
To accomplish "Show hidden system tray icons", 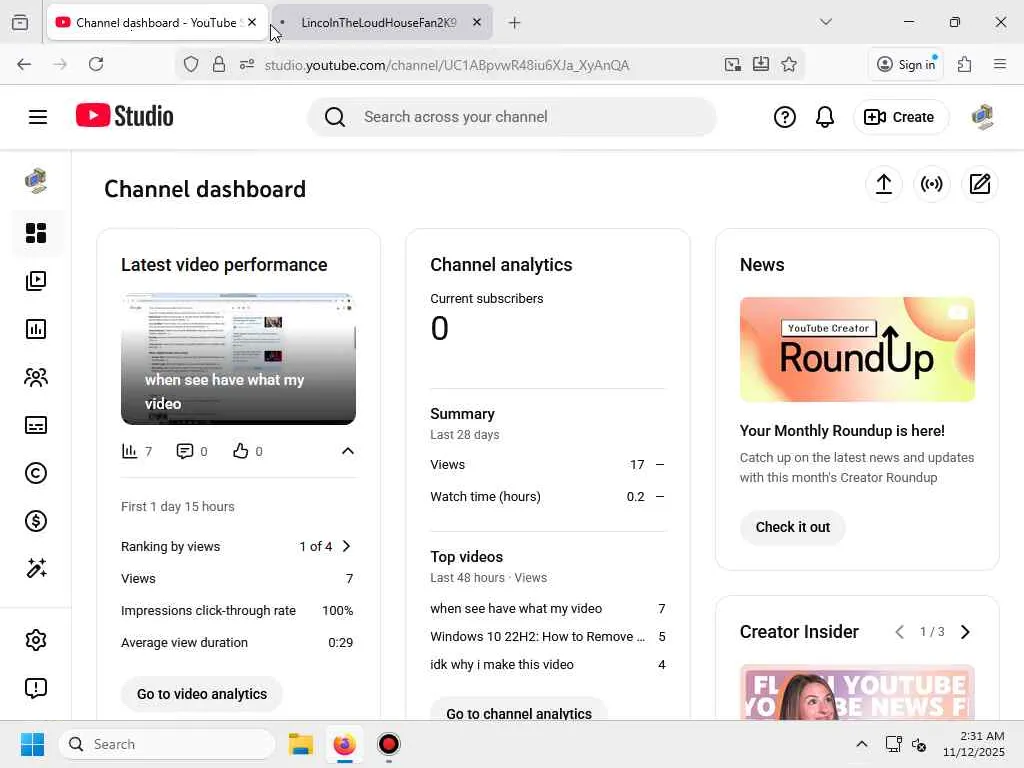I will 862,744.
